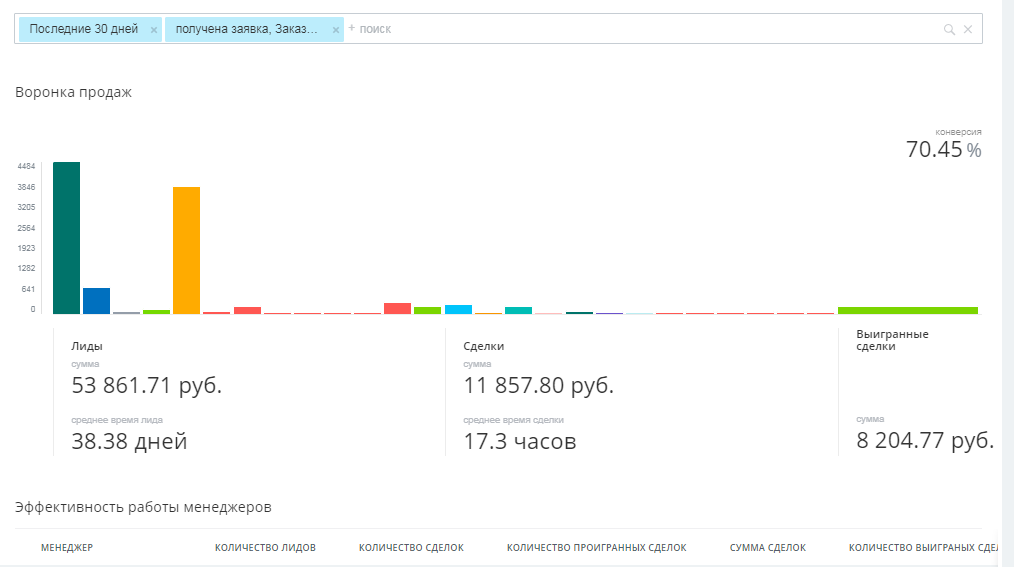The width and height of the screenshot is (1014, 567).
Task: Select the light blue bar in the chart
Action: 458,309
